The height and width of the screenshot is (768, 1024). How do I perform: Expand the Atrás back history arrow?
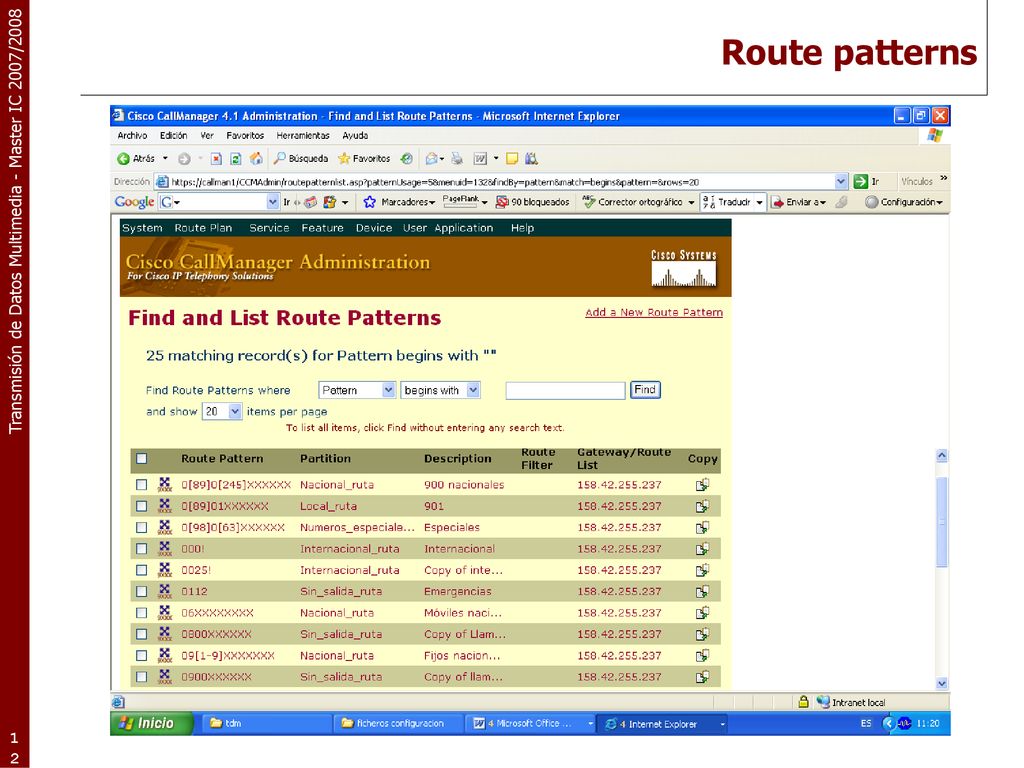[165, 159]
